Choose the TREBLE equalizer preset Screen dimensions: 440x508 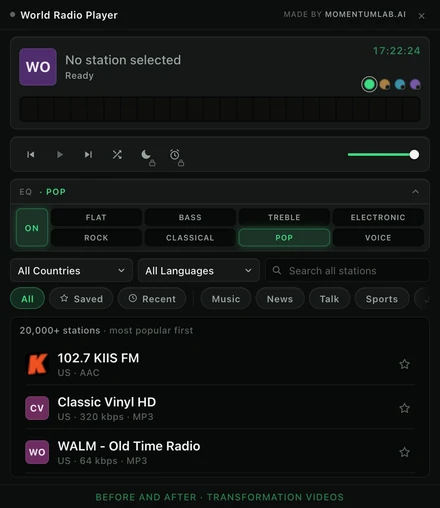click(x=284, y=217)
